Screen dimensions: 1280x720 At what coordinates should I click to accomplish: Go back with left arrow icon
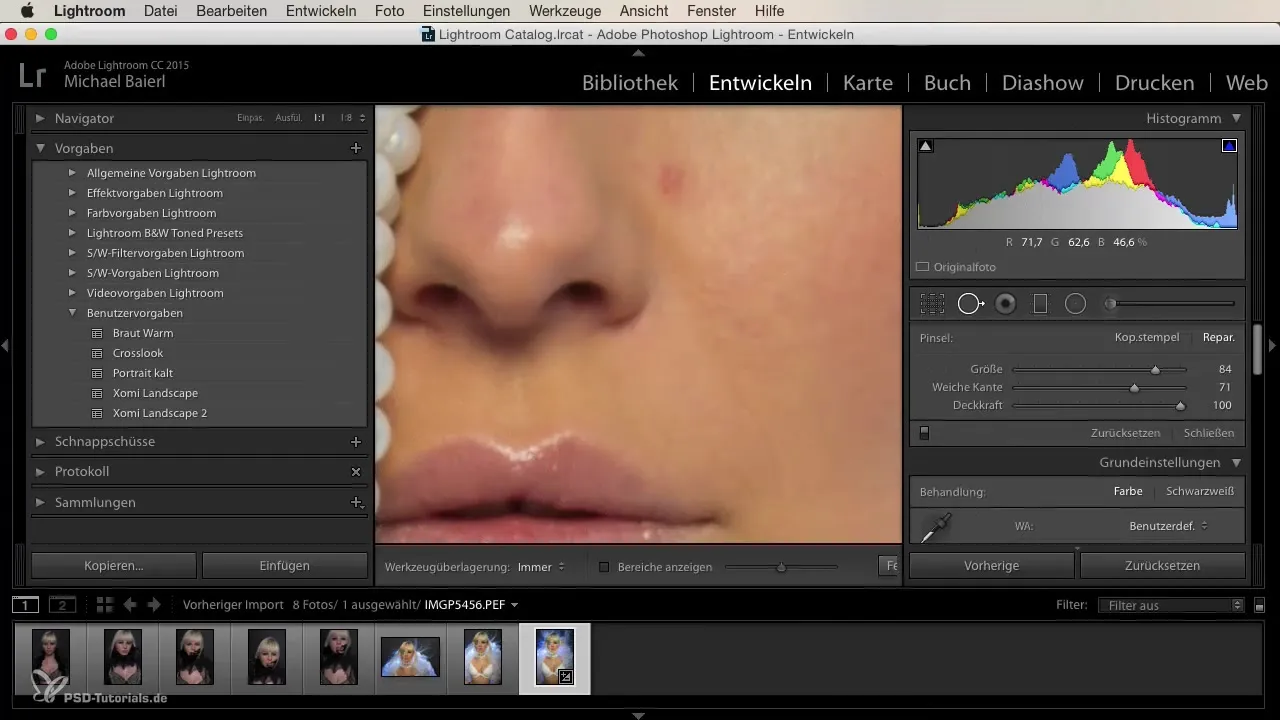(130, 604)
